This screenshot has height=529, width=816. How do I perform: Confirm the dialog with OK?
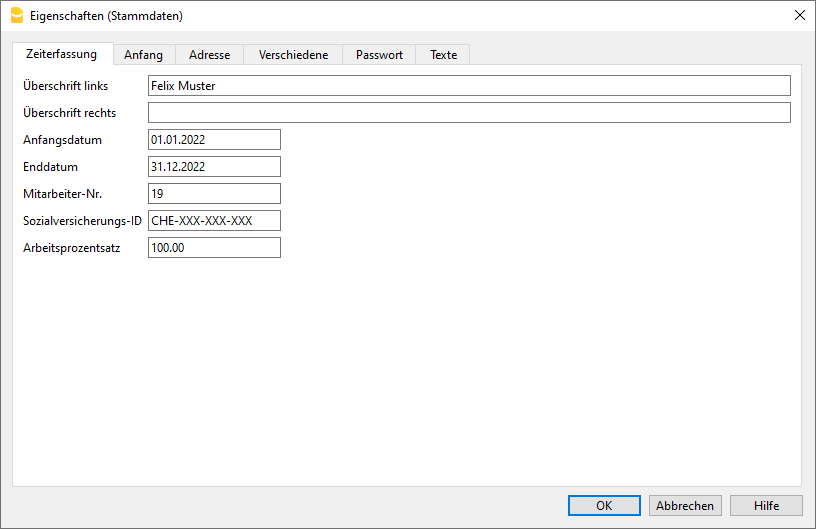(604, 506)
